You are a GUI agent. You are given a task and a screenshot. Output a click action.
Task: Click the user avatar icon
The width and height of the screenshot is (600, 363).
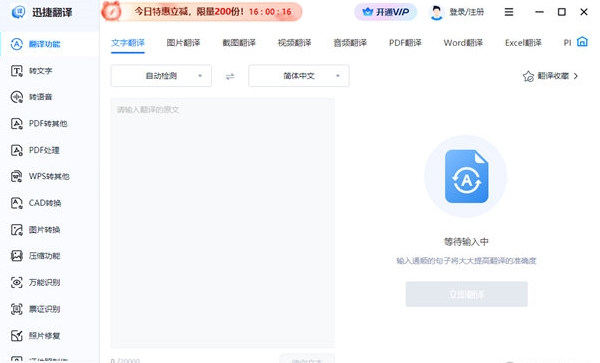pyautogui.click(x=437, y=13)
